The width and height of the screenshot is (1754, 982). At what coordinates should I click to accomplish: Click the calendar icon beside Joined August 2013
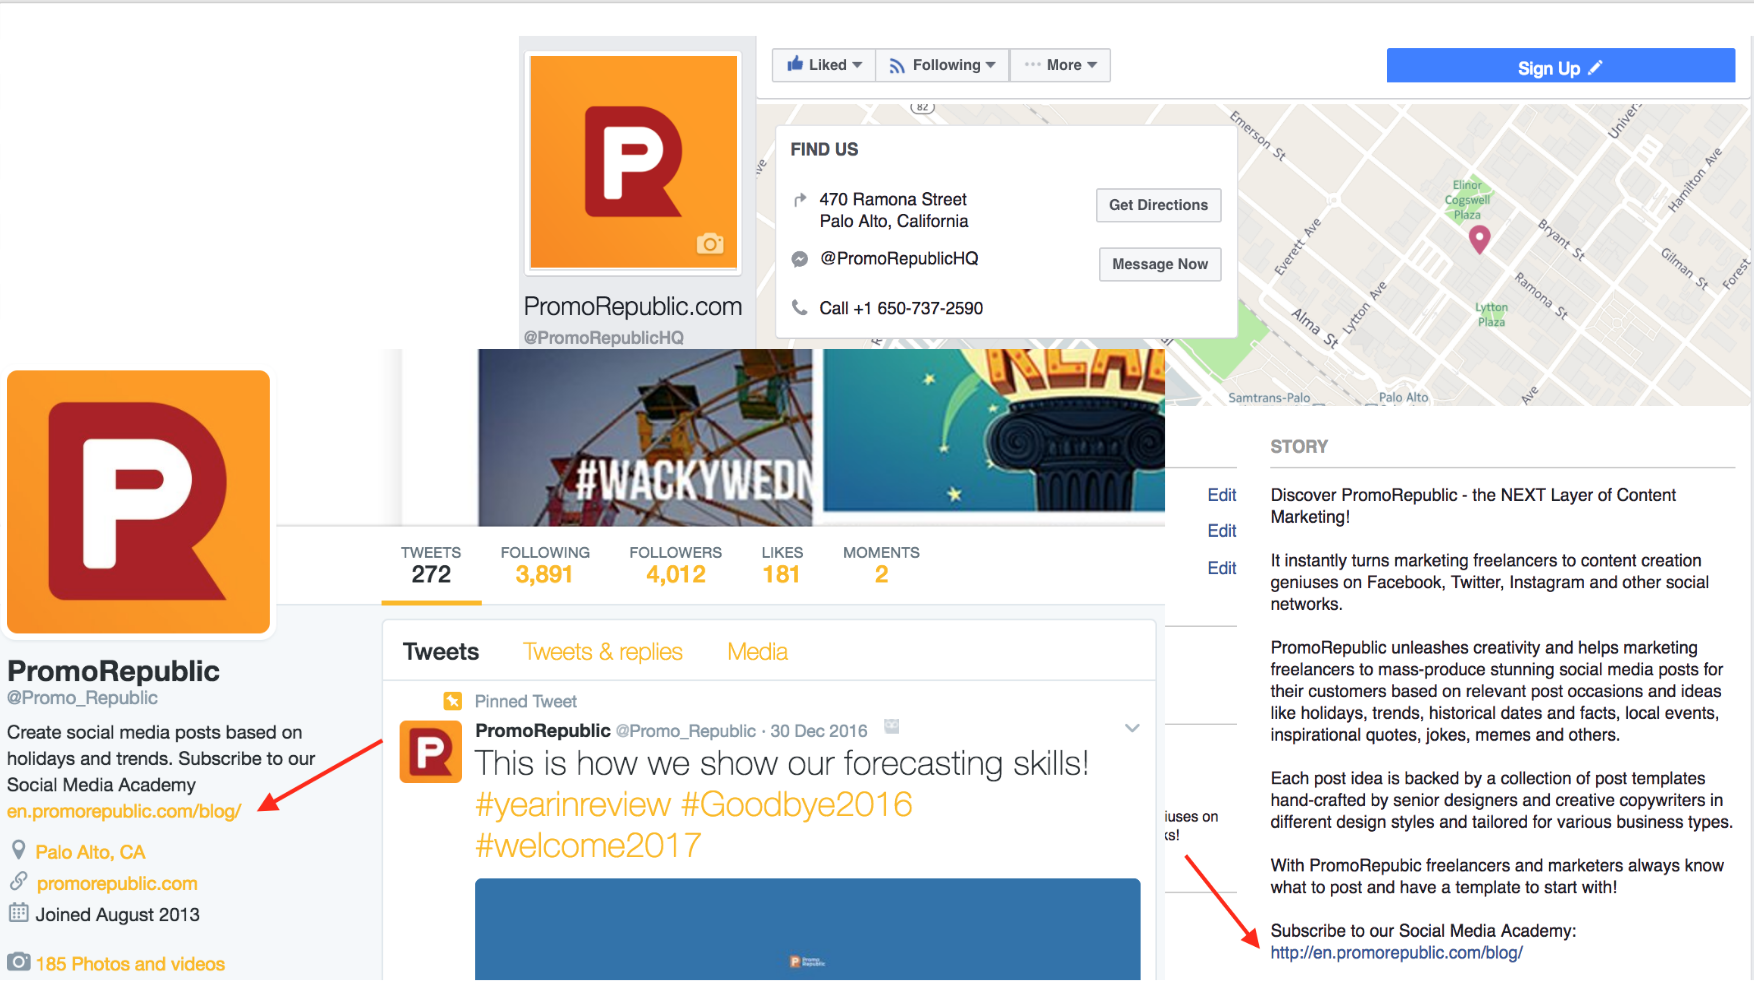(x=18, y=913)
